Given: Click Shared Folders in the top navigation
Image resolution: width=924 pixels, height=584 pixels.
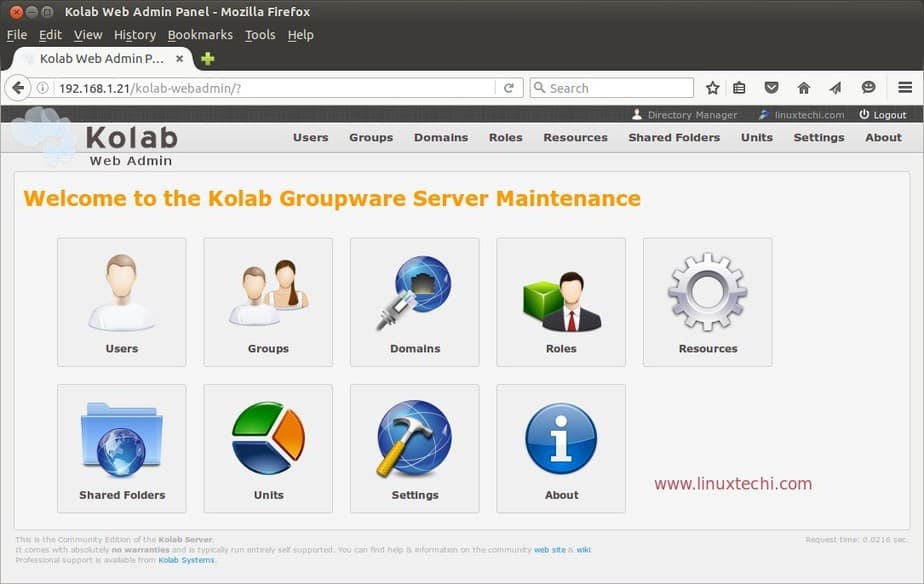Looking at the screenshot, I should click(674, 137).
